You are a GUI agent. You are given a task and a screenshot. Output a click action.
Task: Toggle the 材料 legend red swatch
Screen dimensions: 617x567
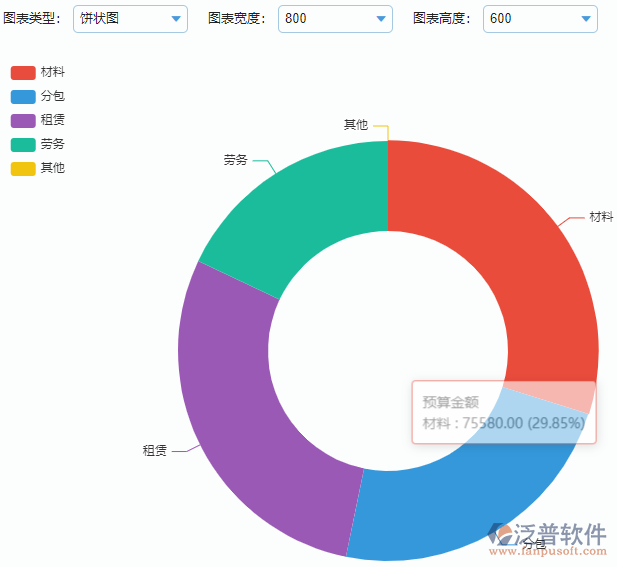pyautogui.click(x=23, y=73)
